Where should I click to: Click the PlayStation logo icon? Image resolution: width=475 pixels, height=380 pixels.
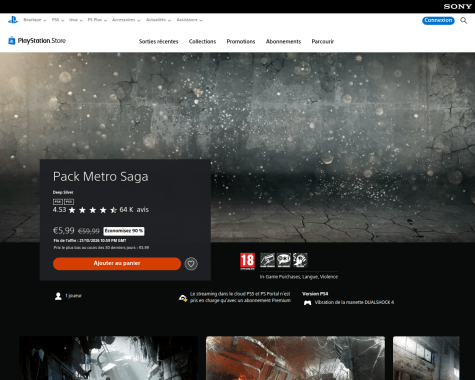point(13,20)
